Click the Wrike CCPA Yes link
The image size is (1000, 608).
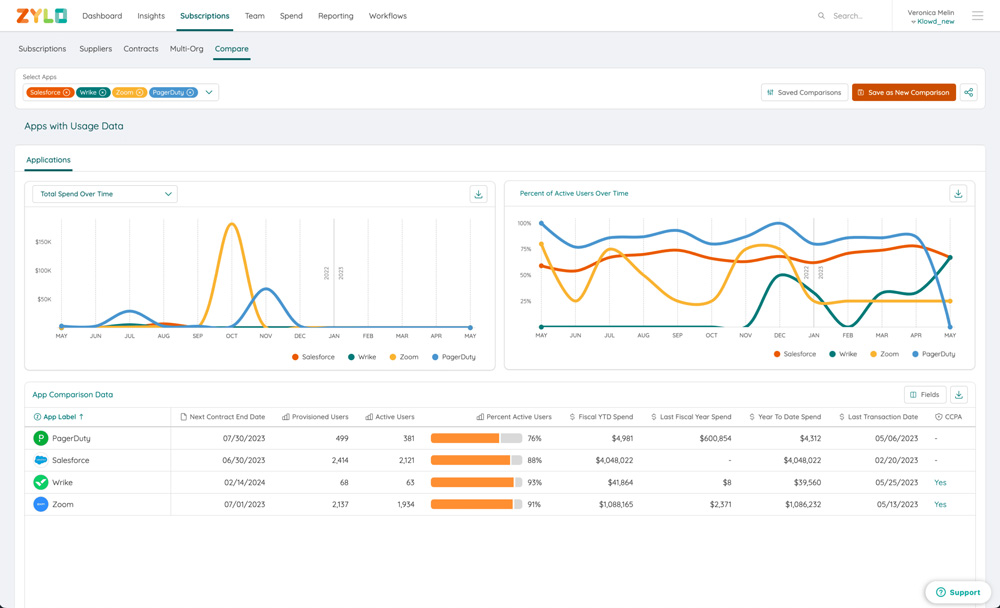(x=940, y=482)
